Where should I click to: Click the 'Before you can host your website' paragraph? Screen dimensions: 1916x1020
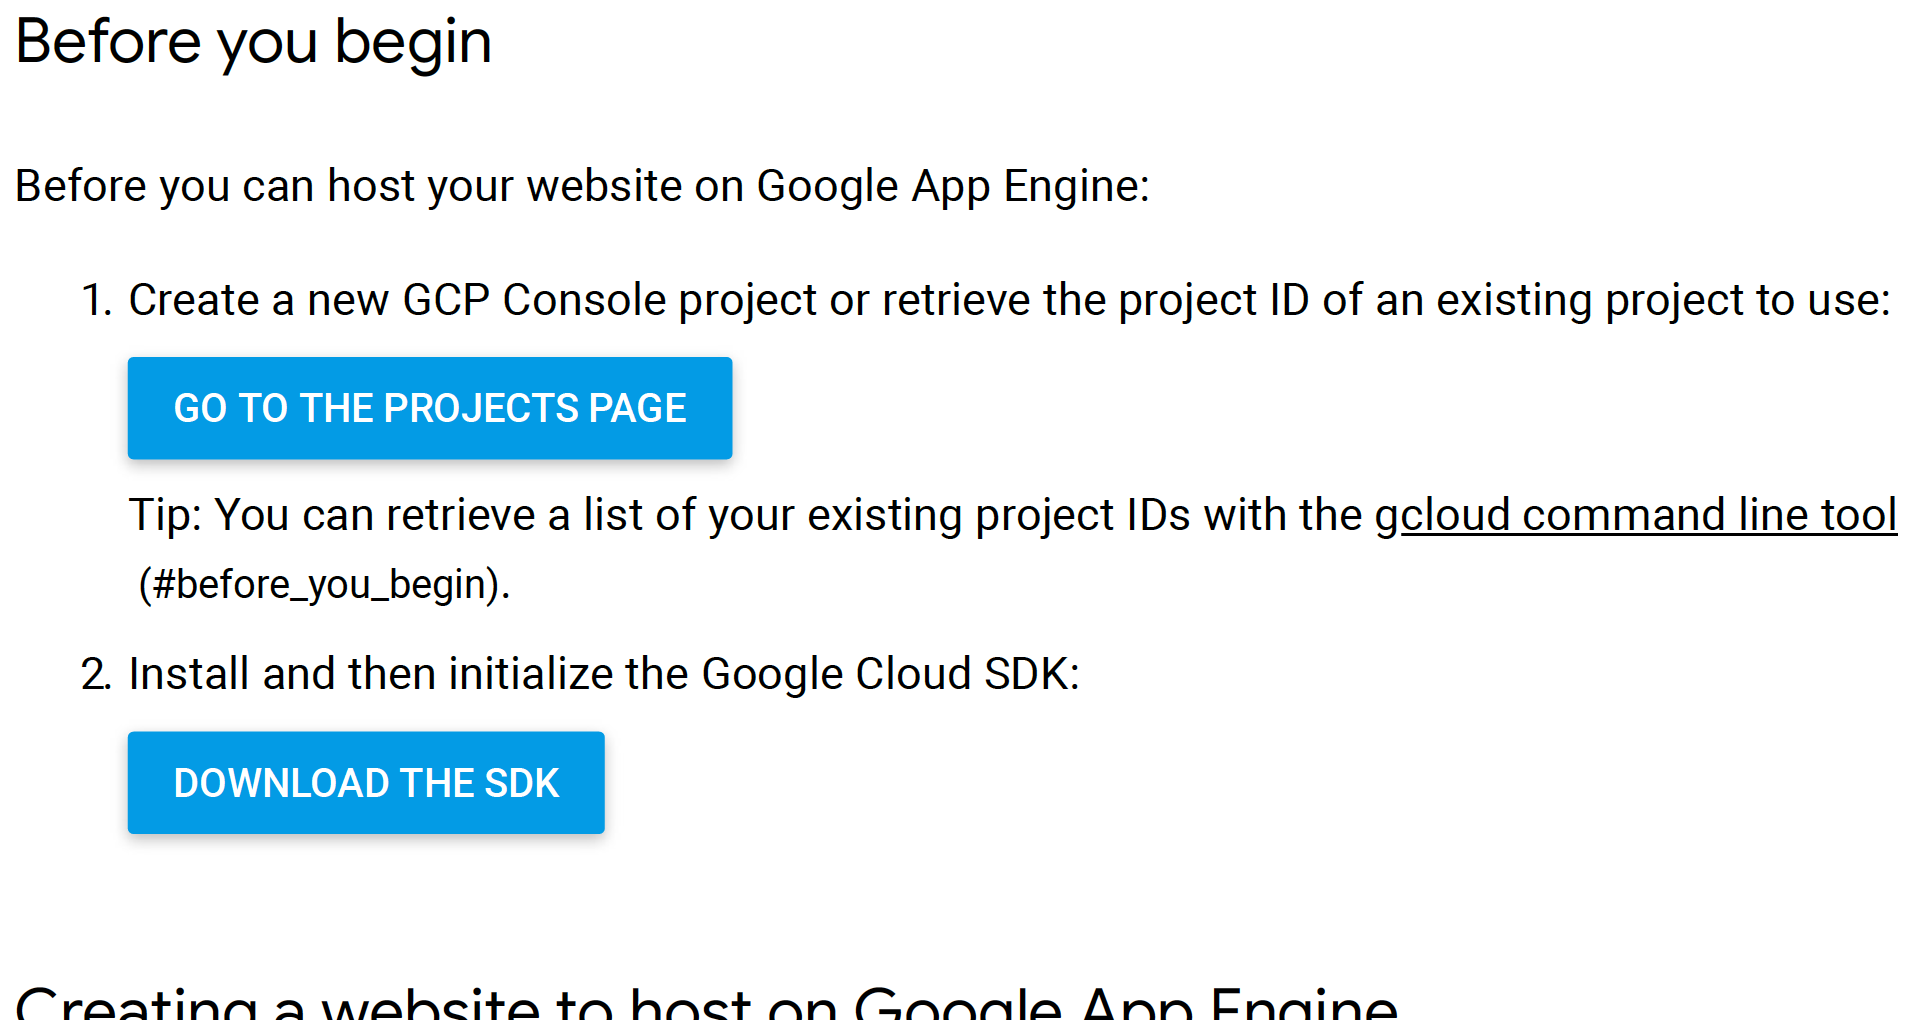[x=582, y=186]
